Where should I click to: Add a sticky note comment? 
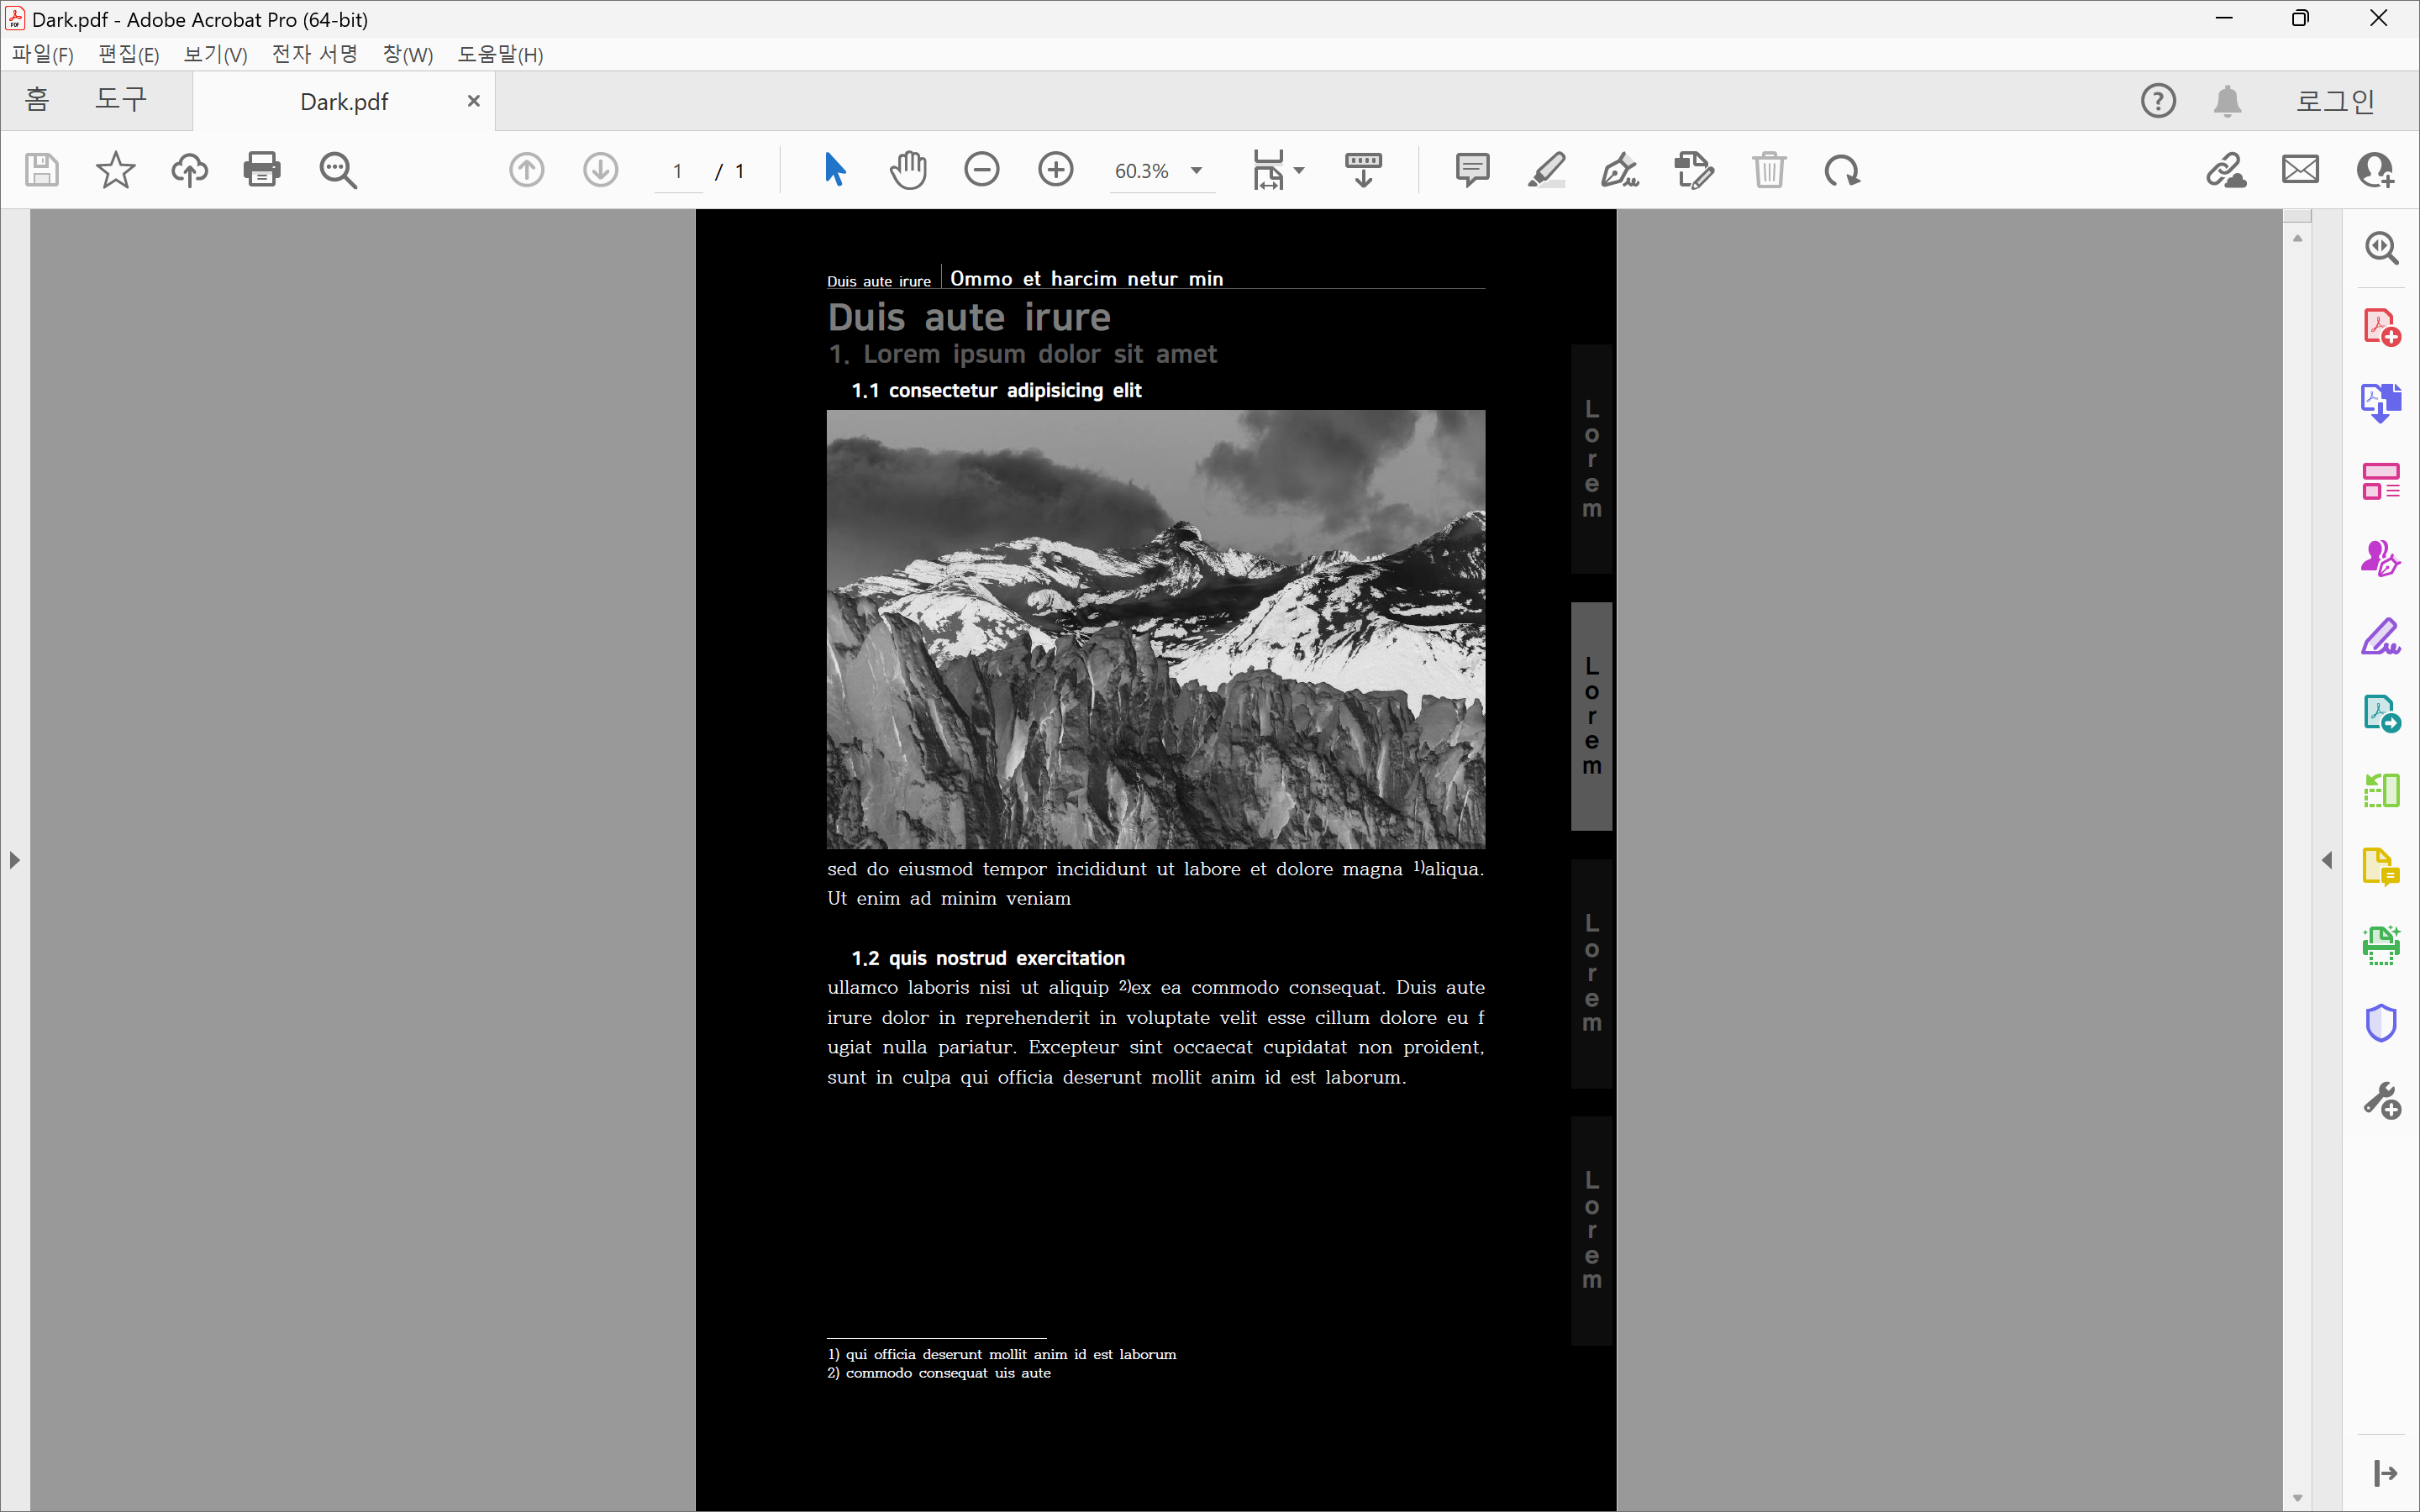coord(1472,170)
